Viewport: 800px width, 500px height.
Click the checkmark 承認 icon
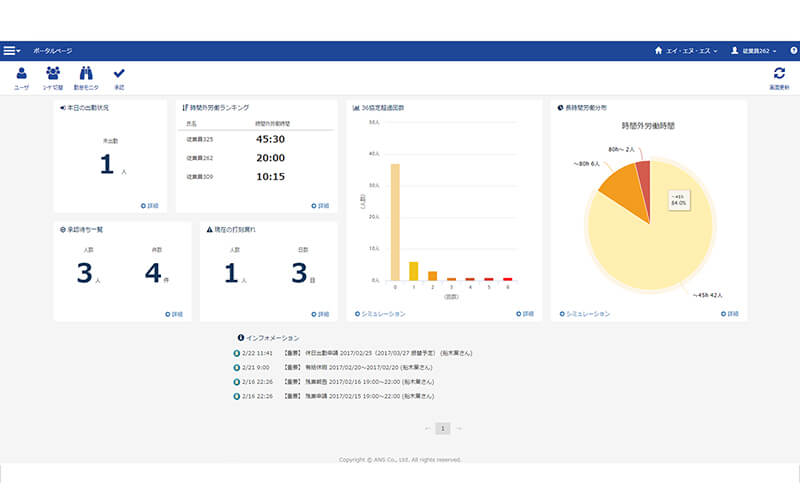pos(119,73)
